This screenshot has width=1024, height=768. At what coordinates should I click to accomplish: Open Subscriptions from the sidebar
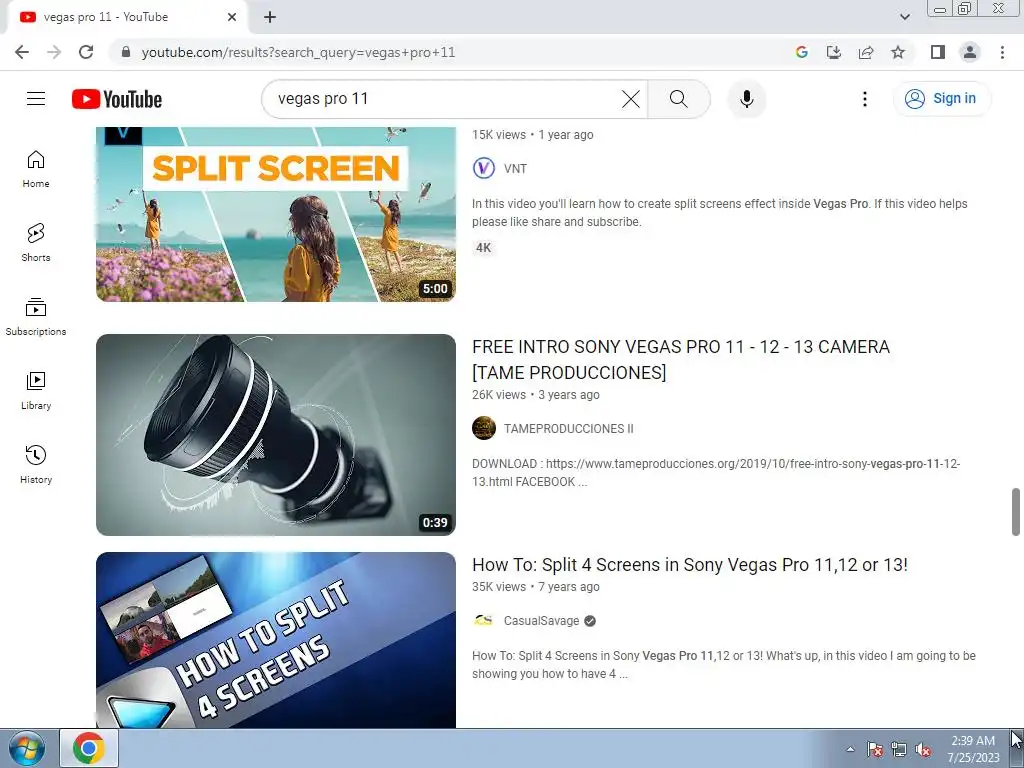[36, 317]
